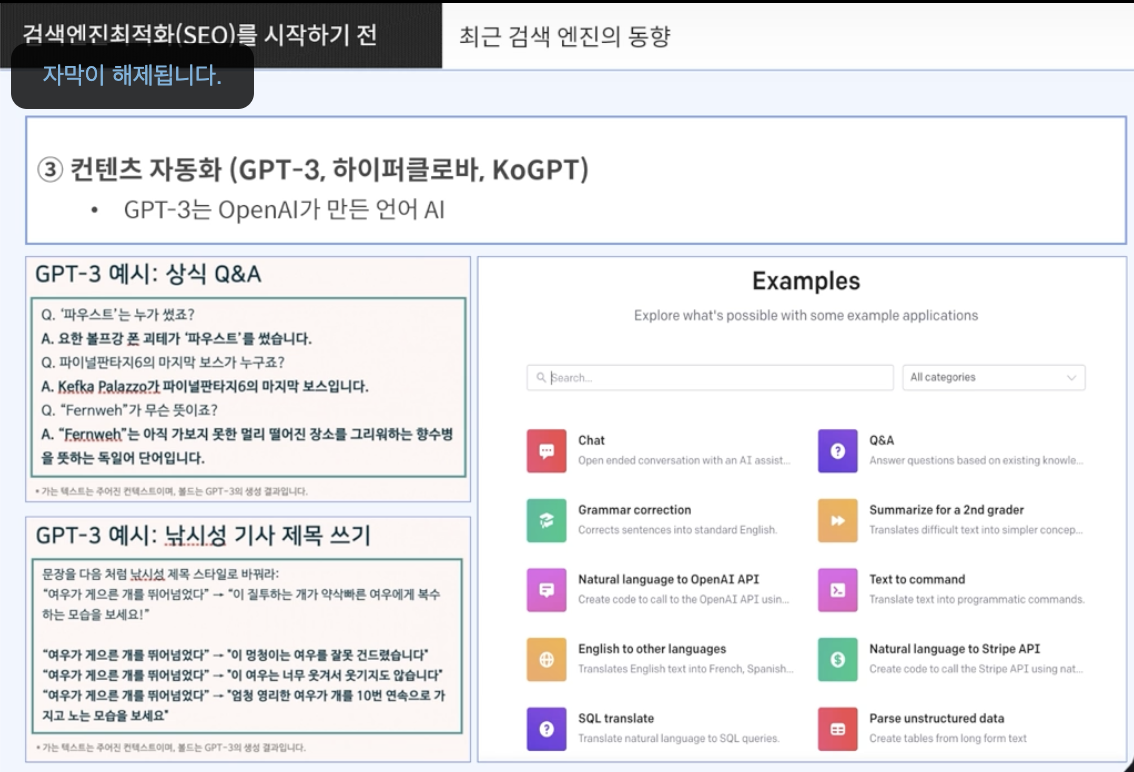Open the purple Q&A example icon
This screenshot has height=772, width=1134.
(837, 451)
